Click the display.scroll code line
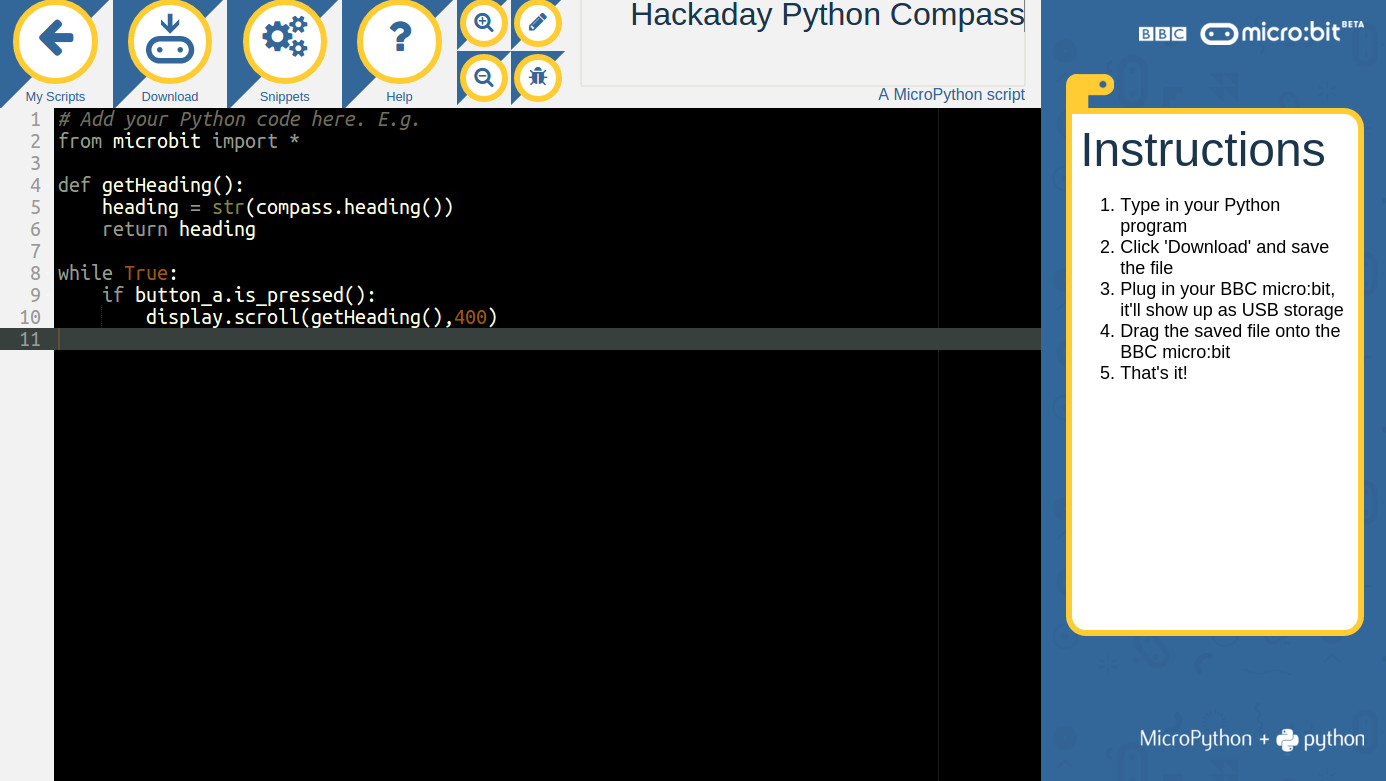The width and height of the screenshot is (1386, 781). (321, 317)
